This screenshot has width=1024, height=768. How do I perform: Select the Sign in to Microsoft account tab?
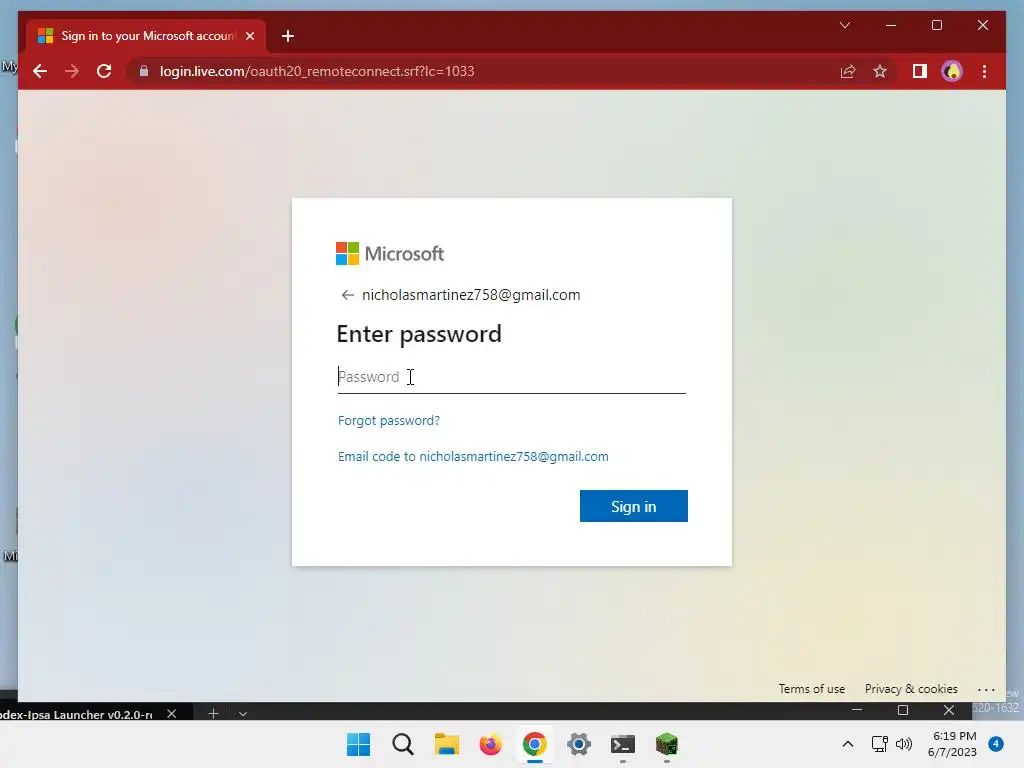click(146, 36)
